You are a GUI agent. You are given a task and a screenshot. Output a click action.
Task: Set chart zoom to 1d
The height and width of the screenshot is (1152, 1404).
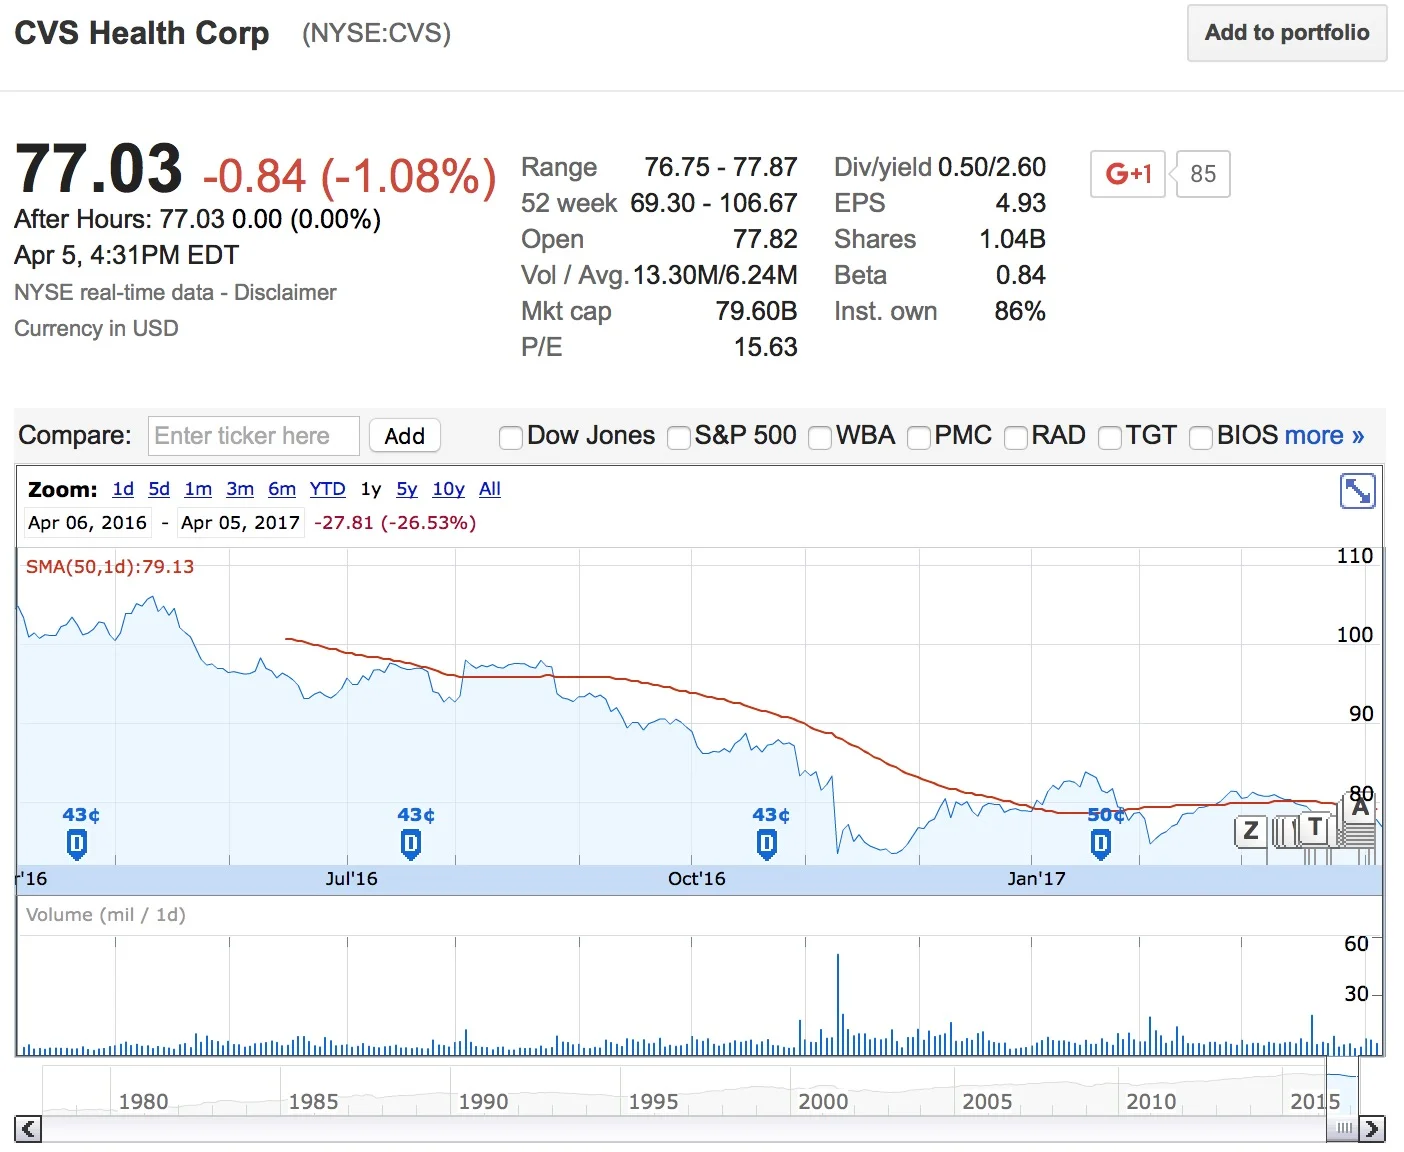[123, 489]
